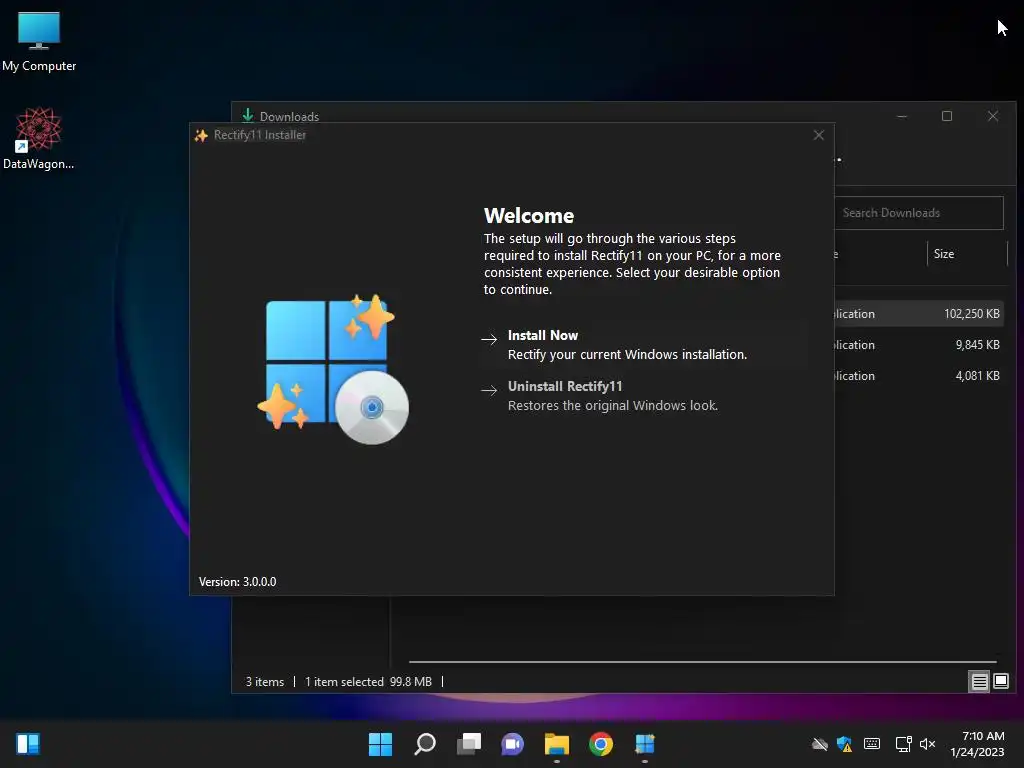Click touch keyboard tray icon

point(872,744)
